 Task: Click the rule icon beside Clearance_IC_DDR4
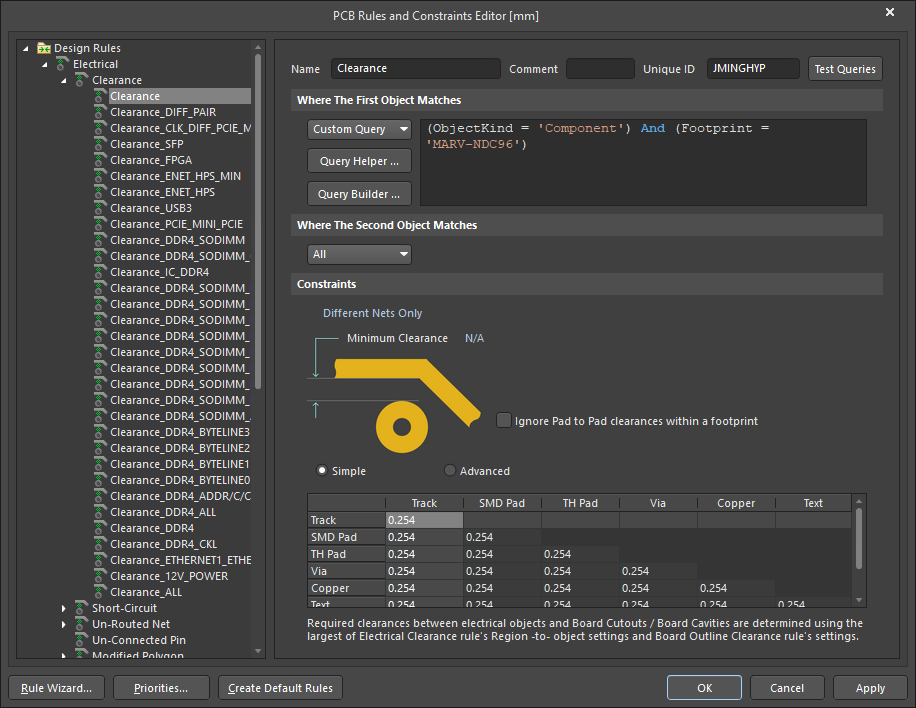pos(100,272)
